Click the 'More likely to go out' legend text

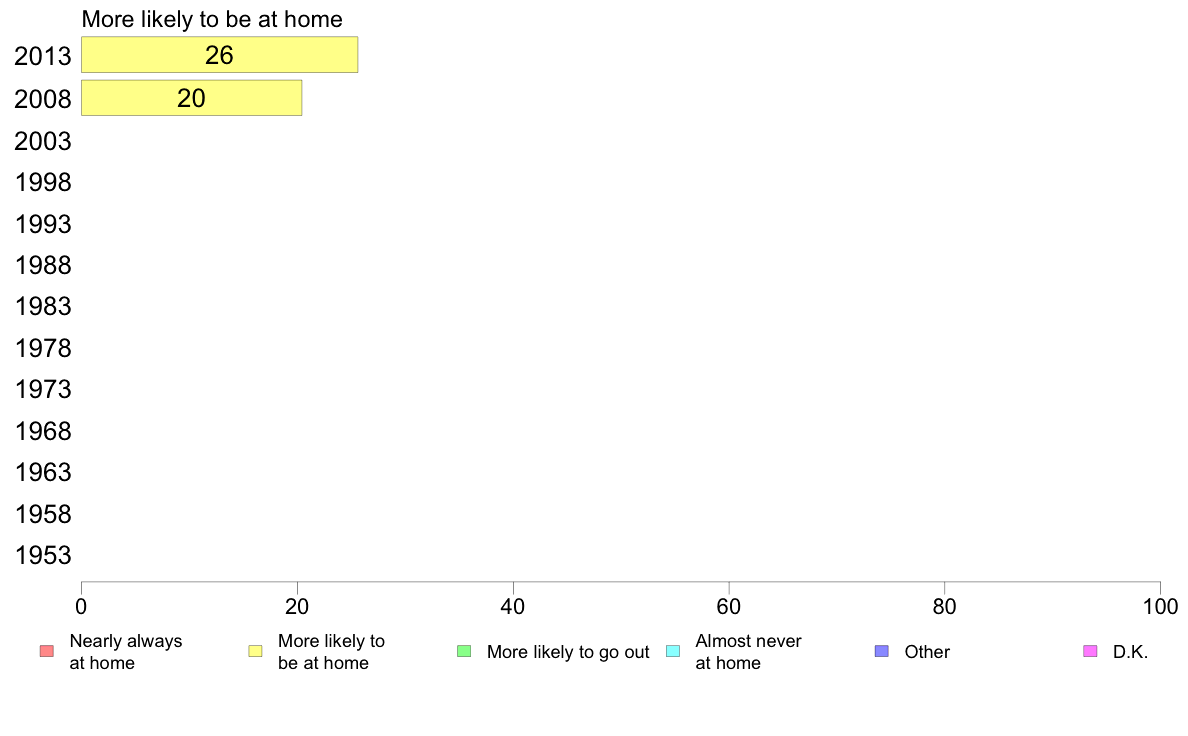[x=568, y=652]
